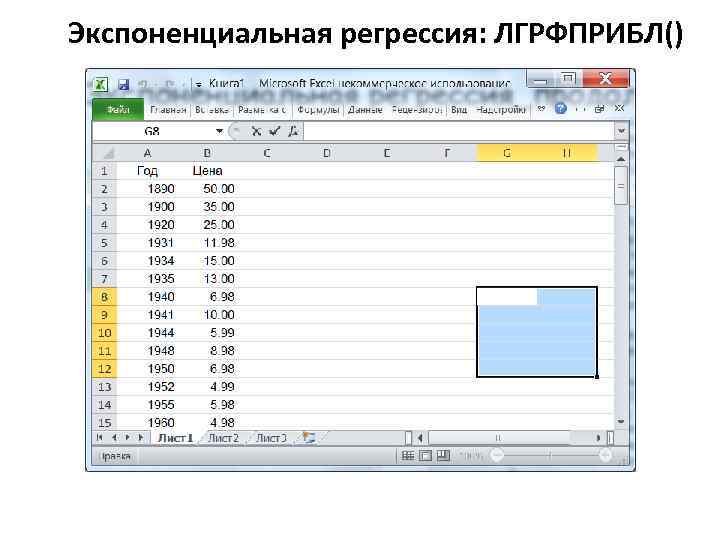Switch to the Формулы ribbon tab
Screen dimensions: 720x540
(x=318, y=110)
